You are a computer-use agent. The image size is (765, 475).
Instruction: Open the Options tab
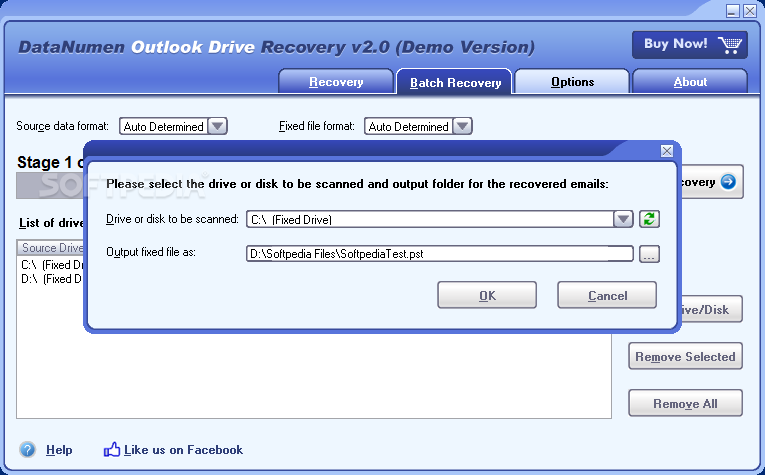point(572,81)
